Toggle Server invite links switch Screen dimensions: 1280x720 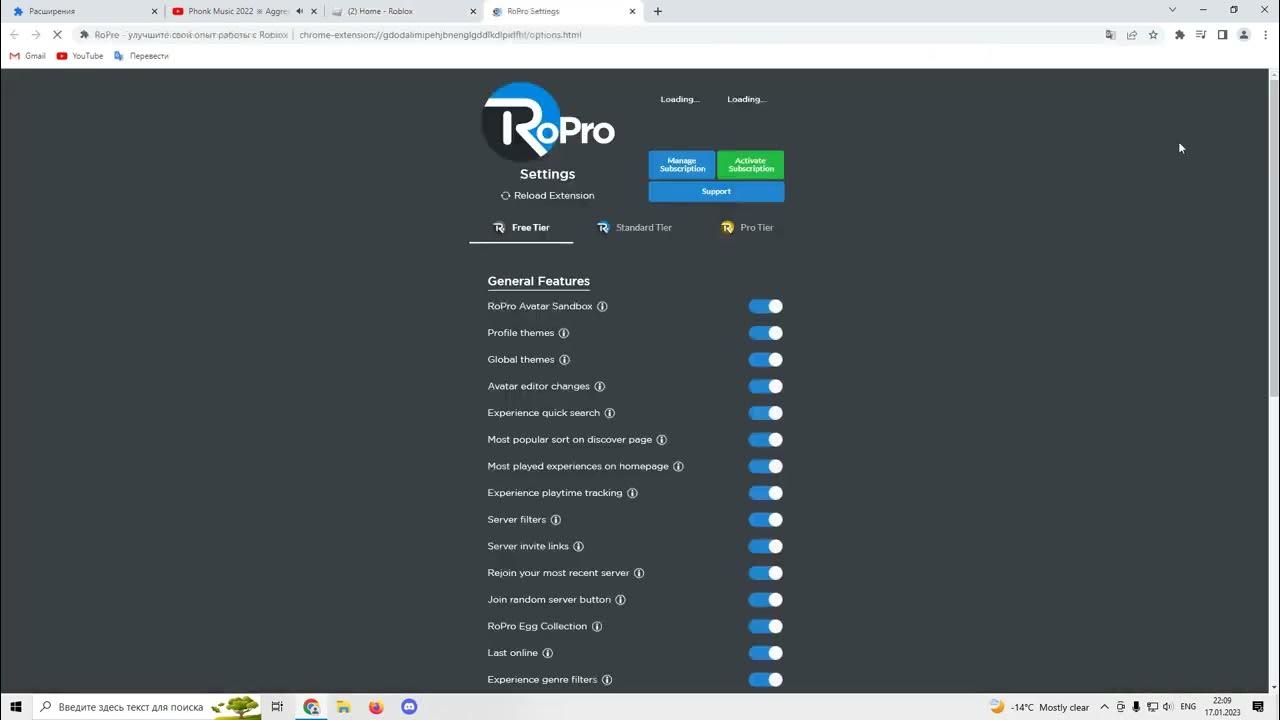point(766,547)
